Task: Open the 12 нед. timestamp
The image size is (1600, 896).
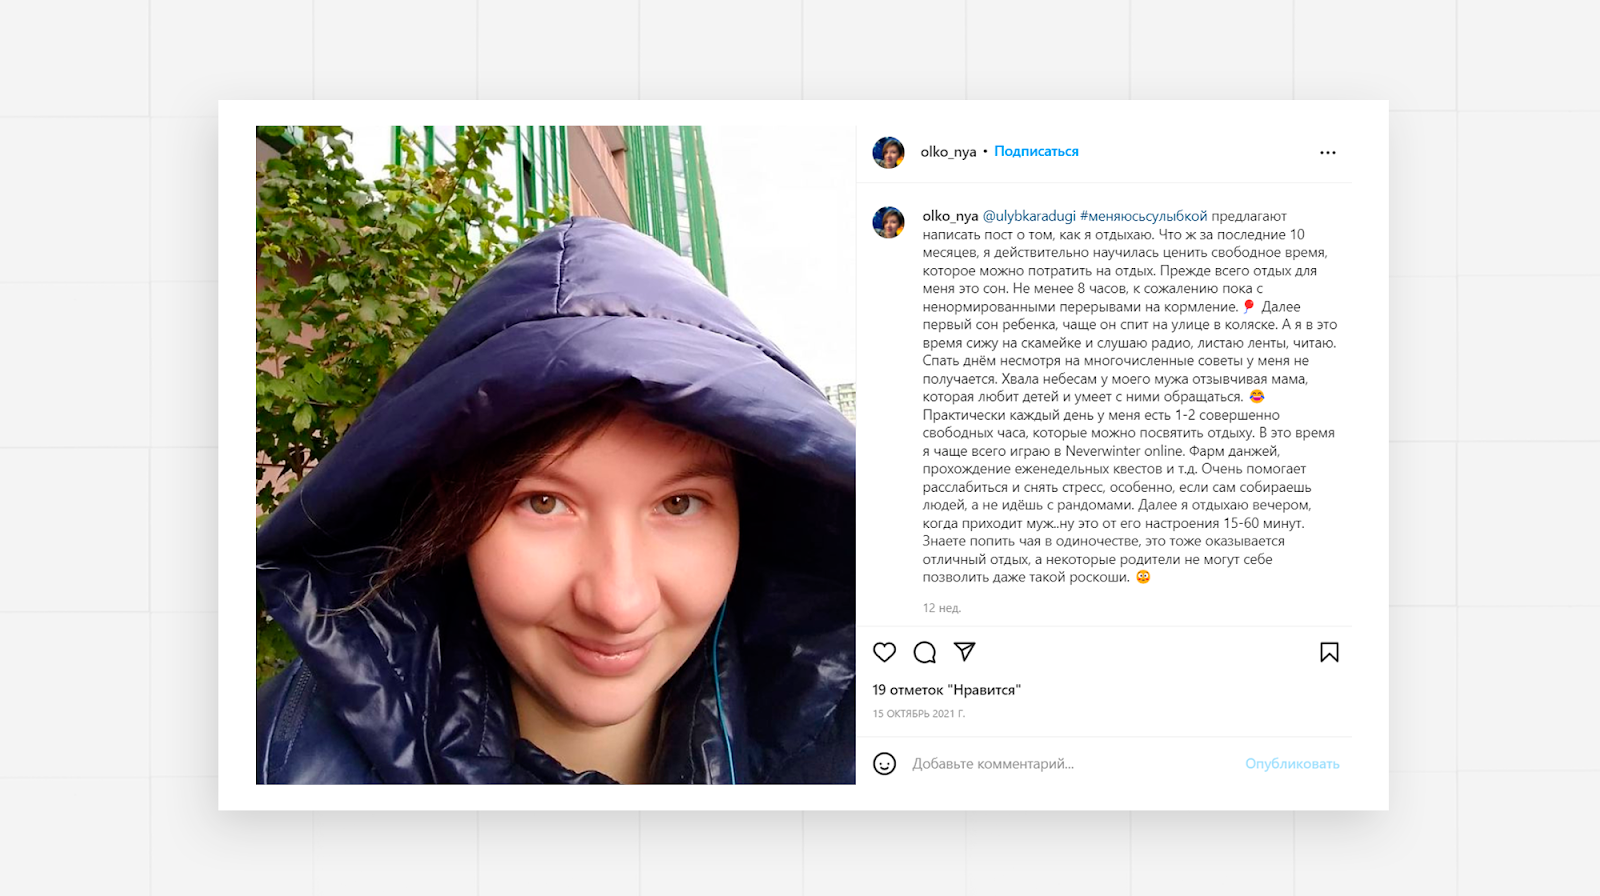Action: point(941,608)
